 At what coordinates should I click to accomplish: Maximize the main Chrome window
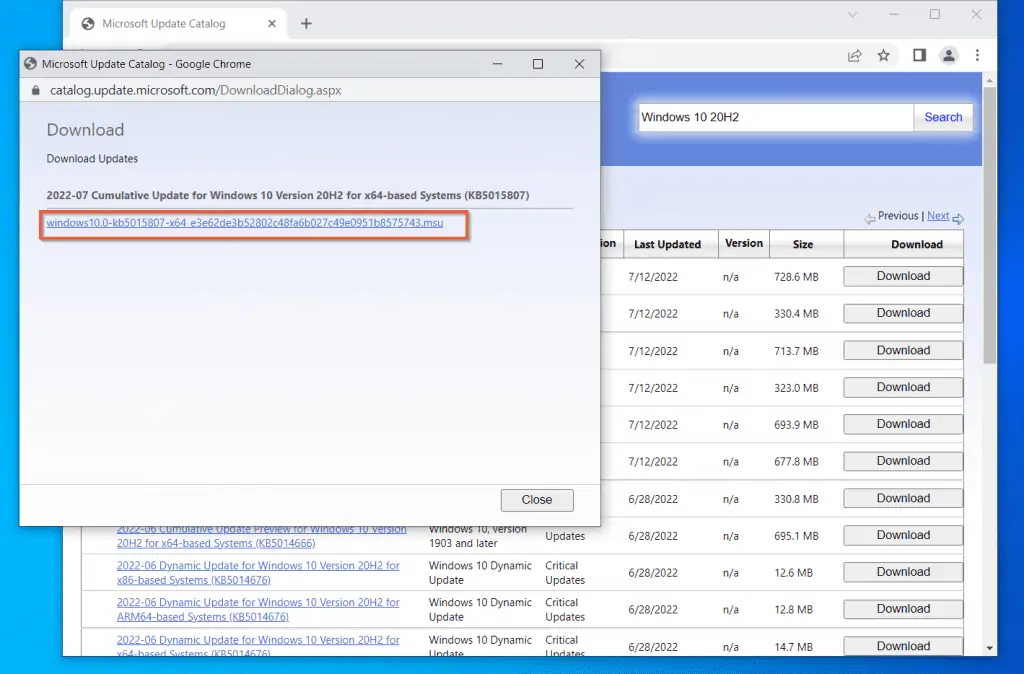tap(935, 14)
